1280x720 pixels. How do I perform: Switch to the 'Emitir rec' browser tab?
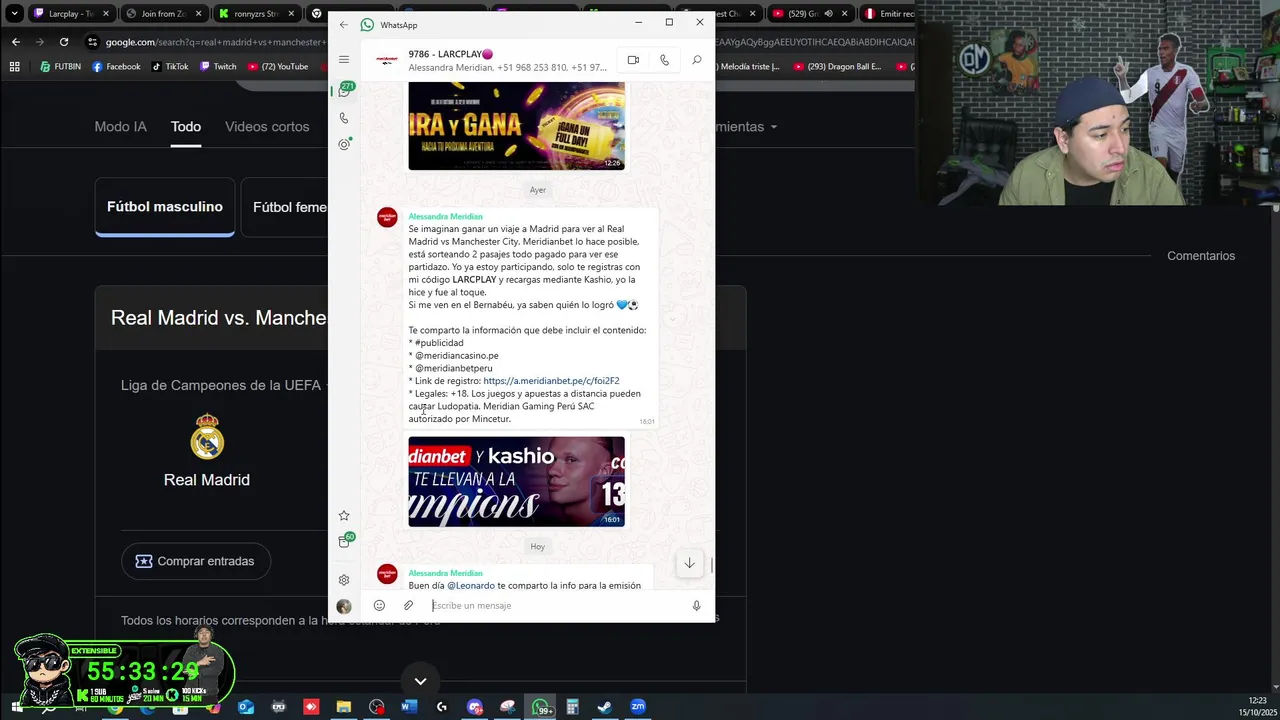click(x=888, y=14)
